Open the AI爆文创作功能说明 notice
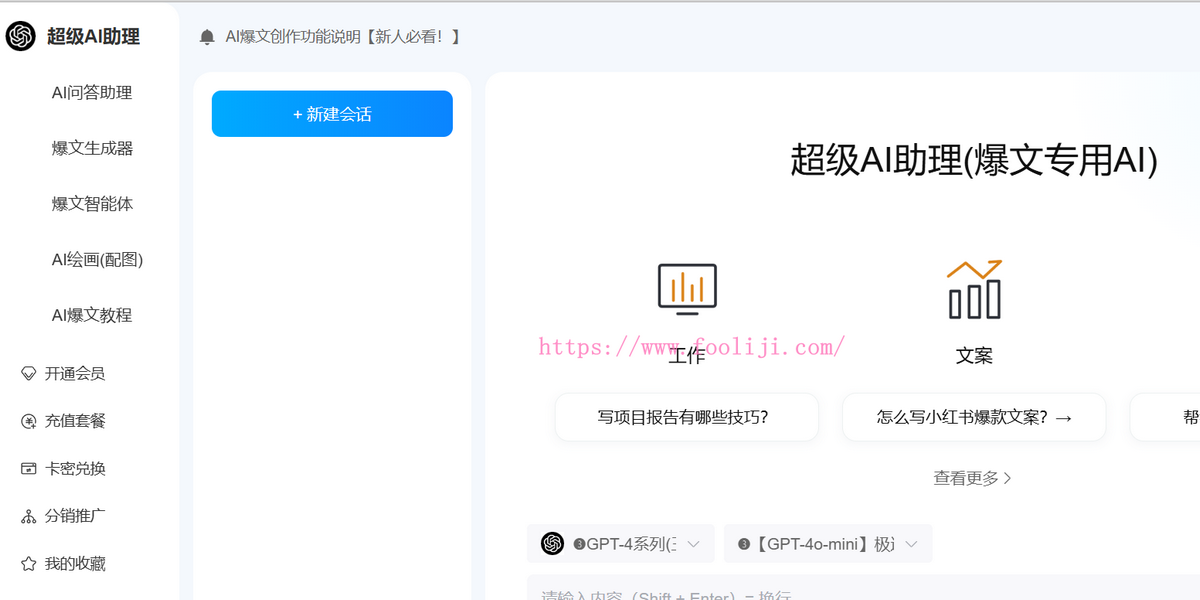 pyautogui.click(x=340, y=36)
